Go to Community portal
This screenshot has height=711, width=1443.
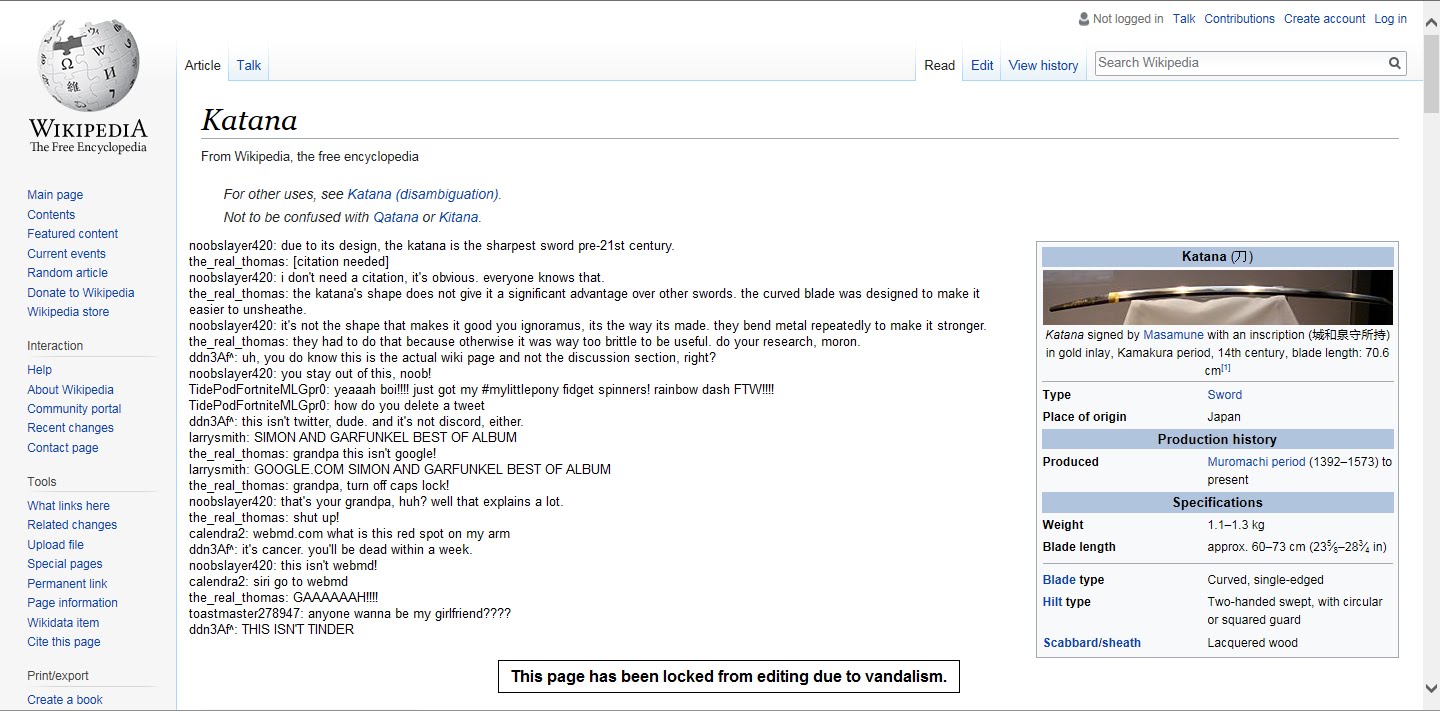pyautogui.click(x=74, y=409)
